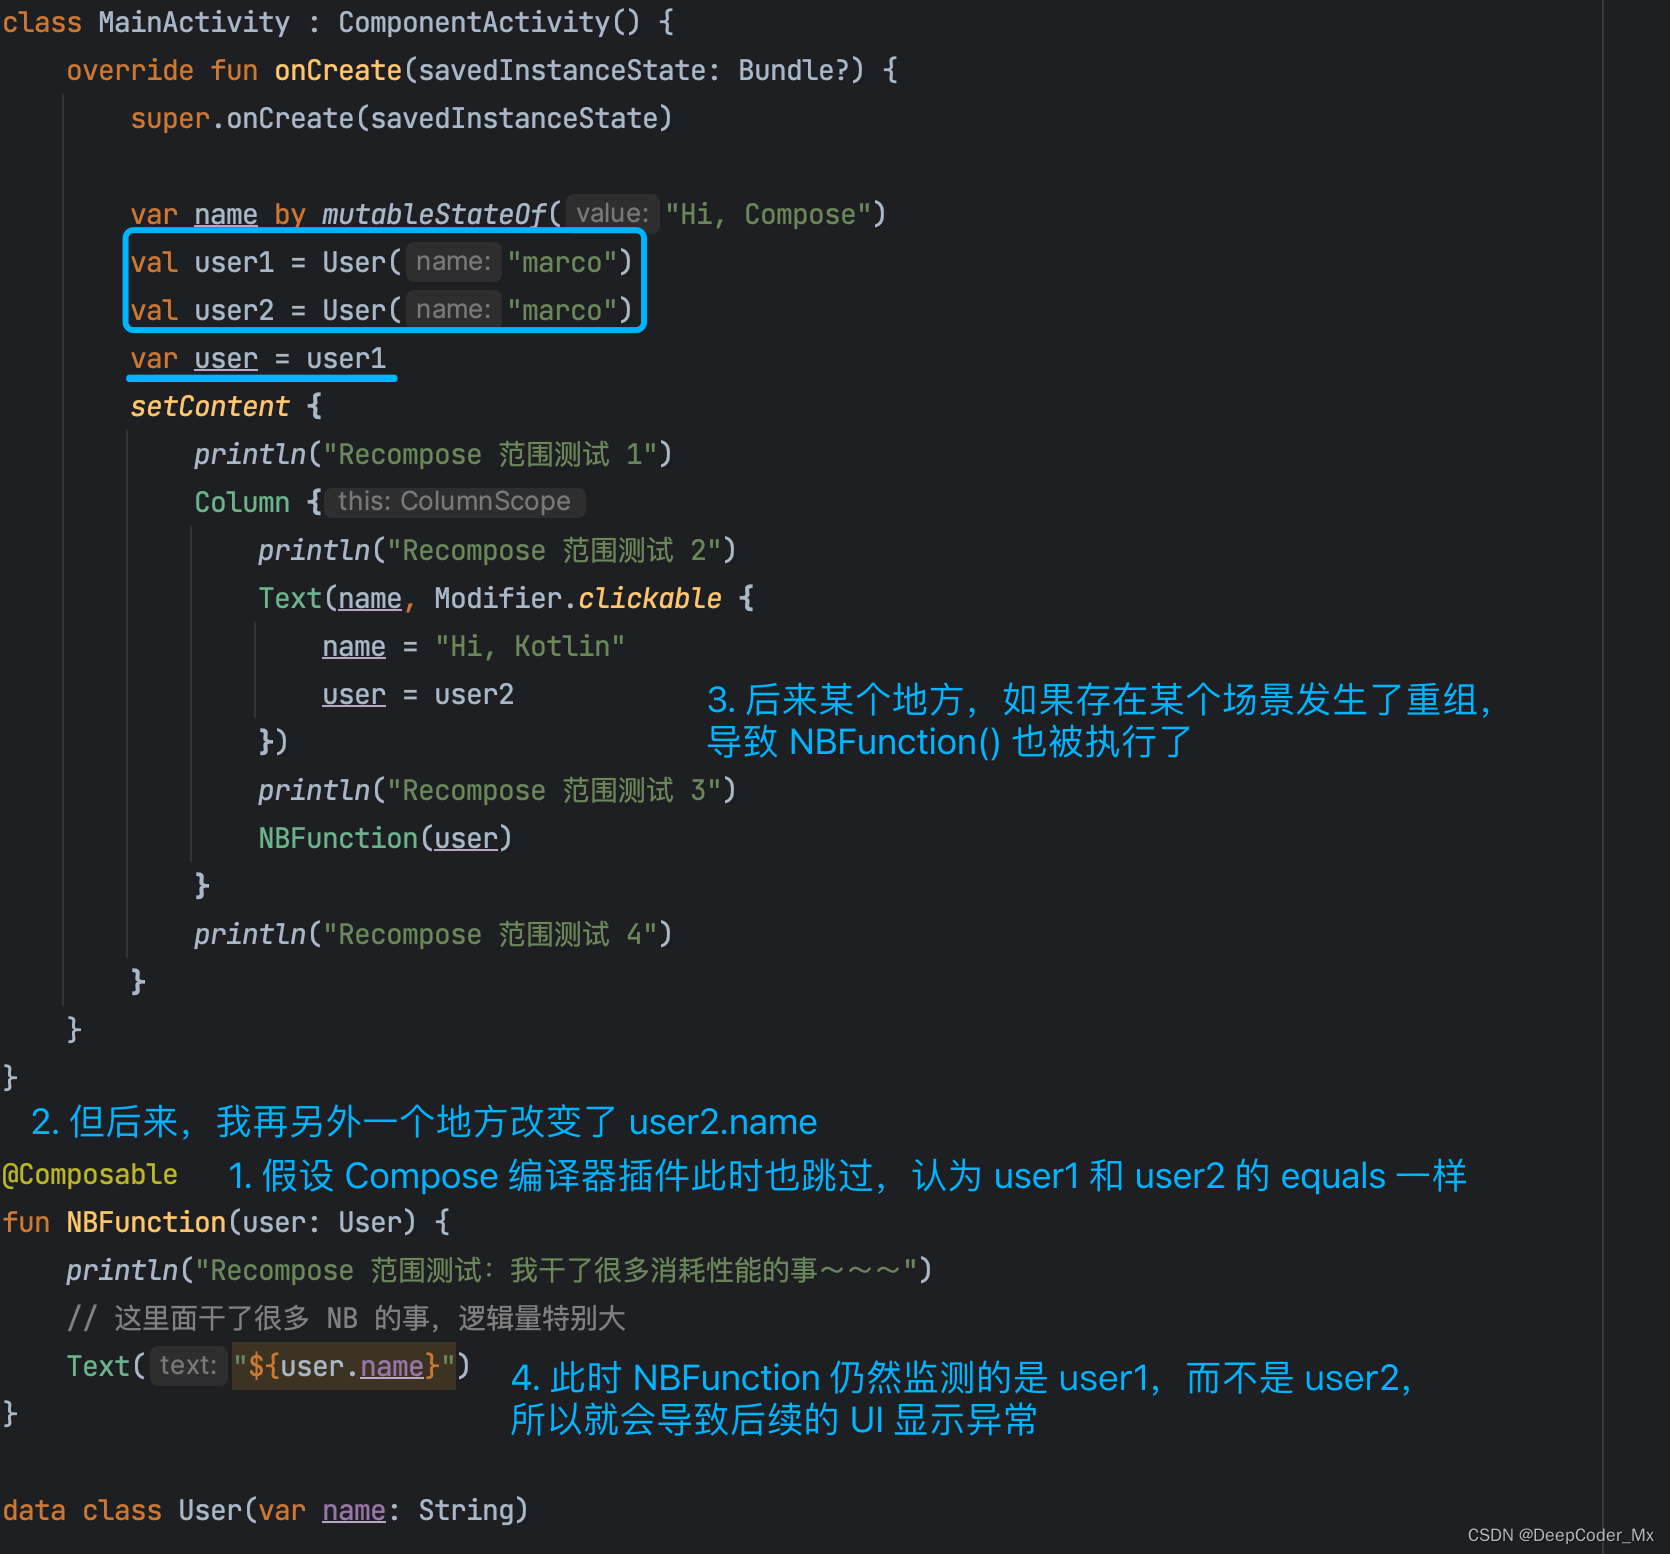Screen dimensions: 1670x1554
Task: Click the Text(name, call
Action: (x=336, y=598)
